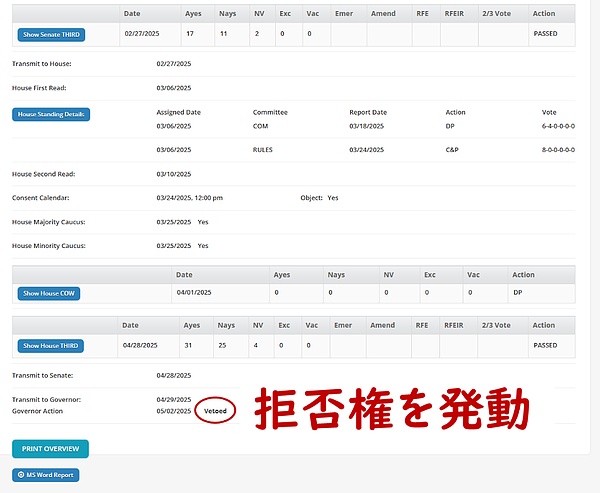The height and width of the screenshot is (493, 600).
Task: Click the Report Date column heading
Action: pos(368,113)
